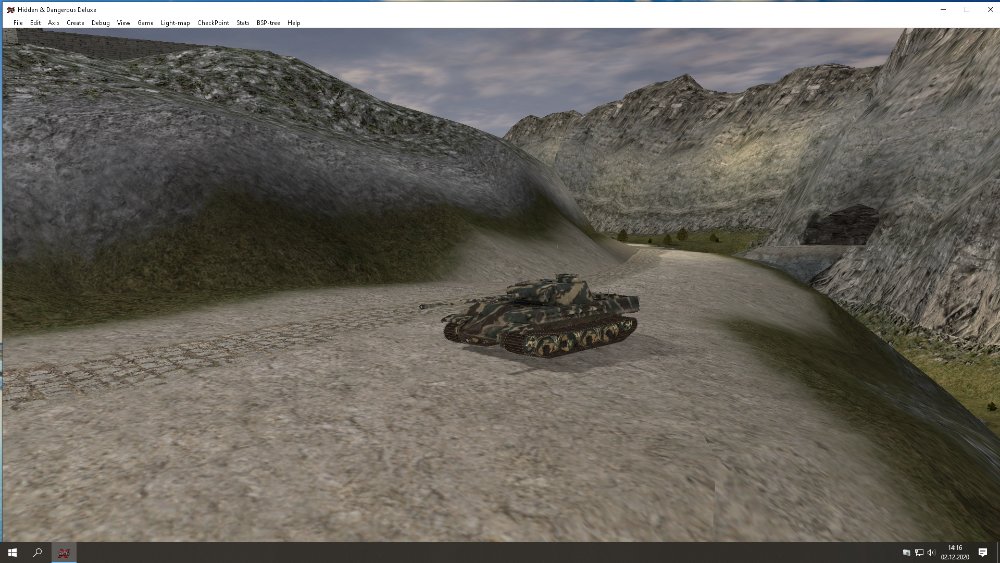Open the Axis menu
The image size is (1000, 563).
pyautogui.click(x=54, y=22)
